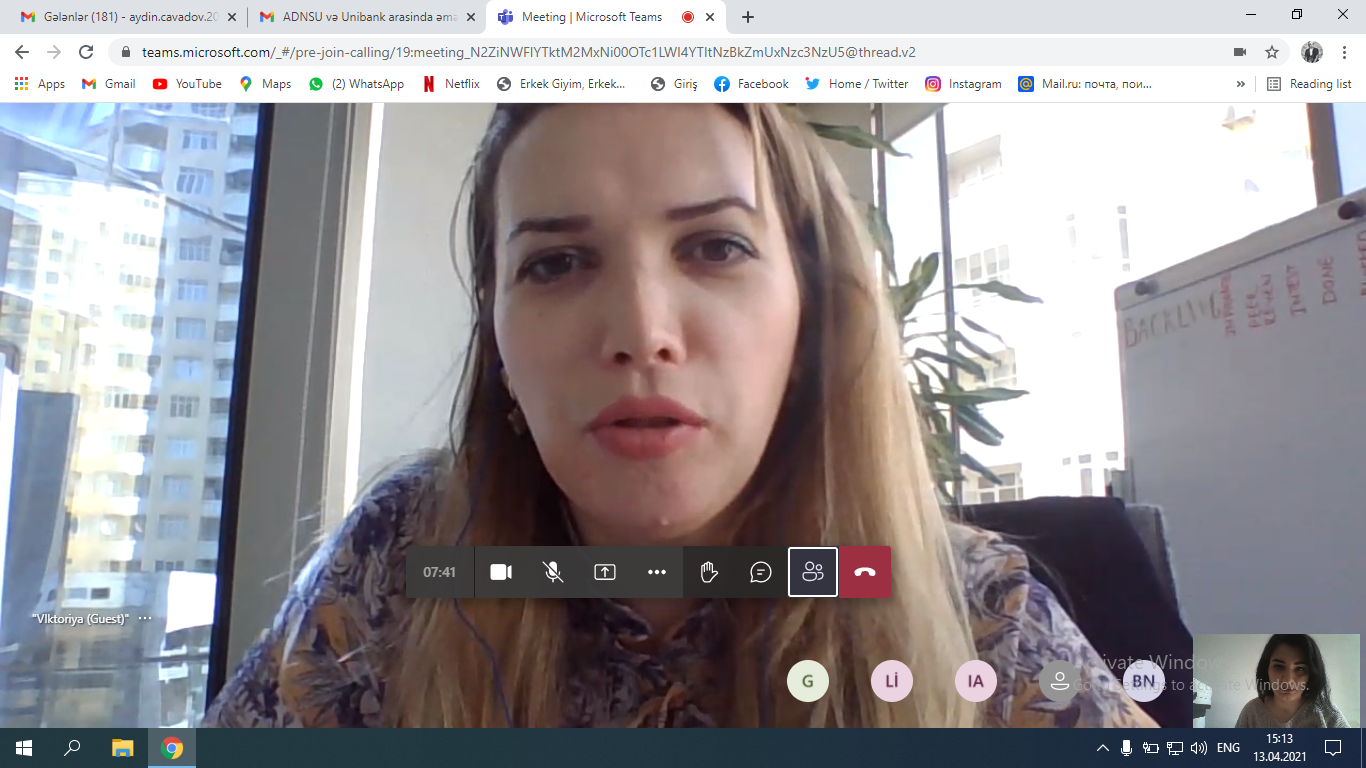Hang up the call with red button
Screen dimensions: 1366x768
865,572
